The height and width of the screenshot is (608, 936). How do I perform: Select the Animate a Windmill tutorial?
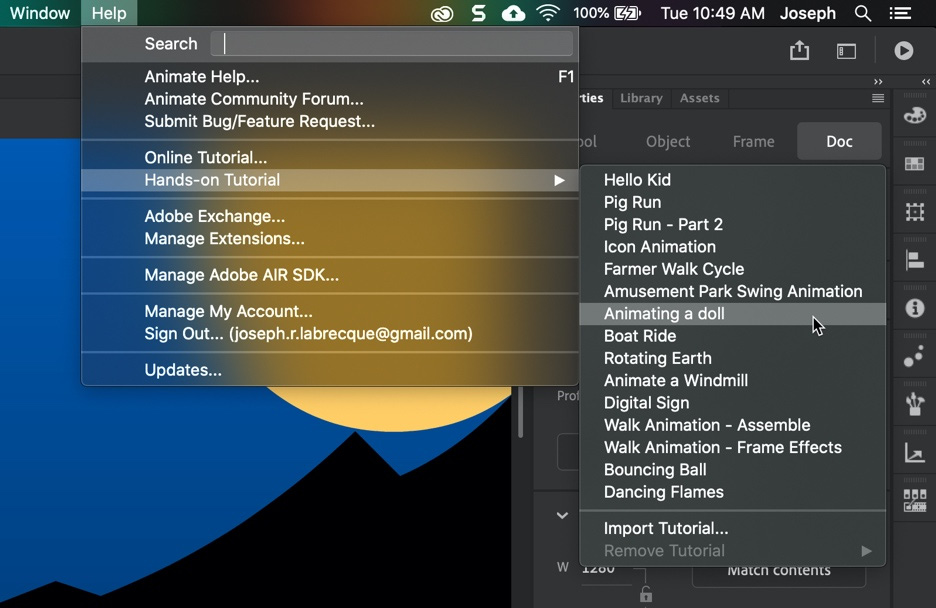(x=732, y=381)
